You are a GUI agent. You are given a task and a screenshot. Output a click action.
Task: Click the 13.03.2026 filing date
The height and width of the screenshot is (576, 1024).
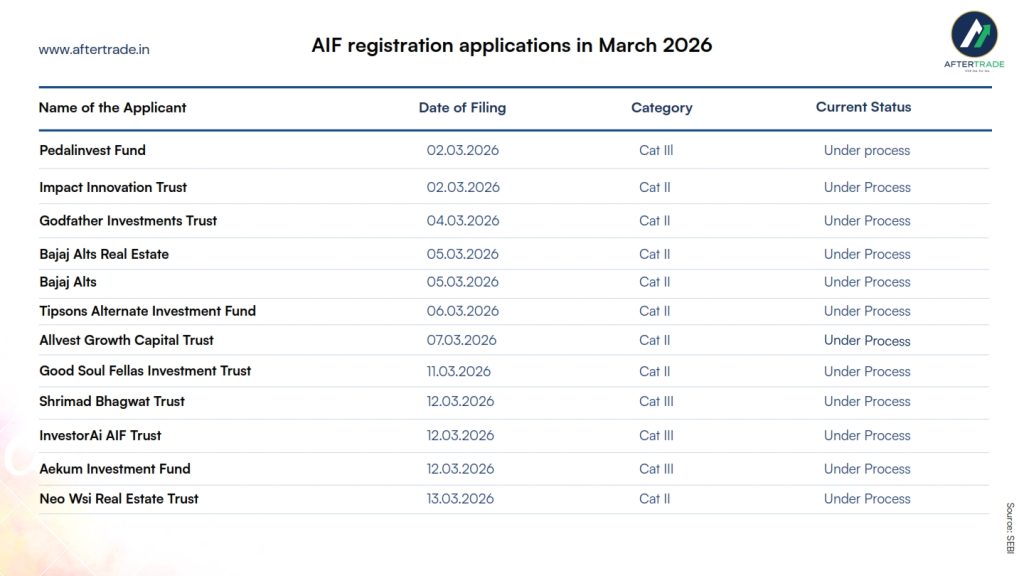point(460,499)
